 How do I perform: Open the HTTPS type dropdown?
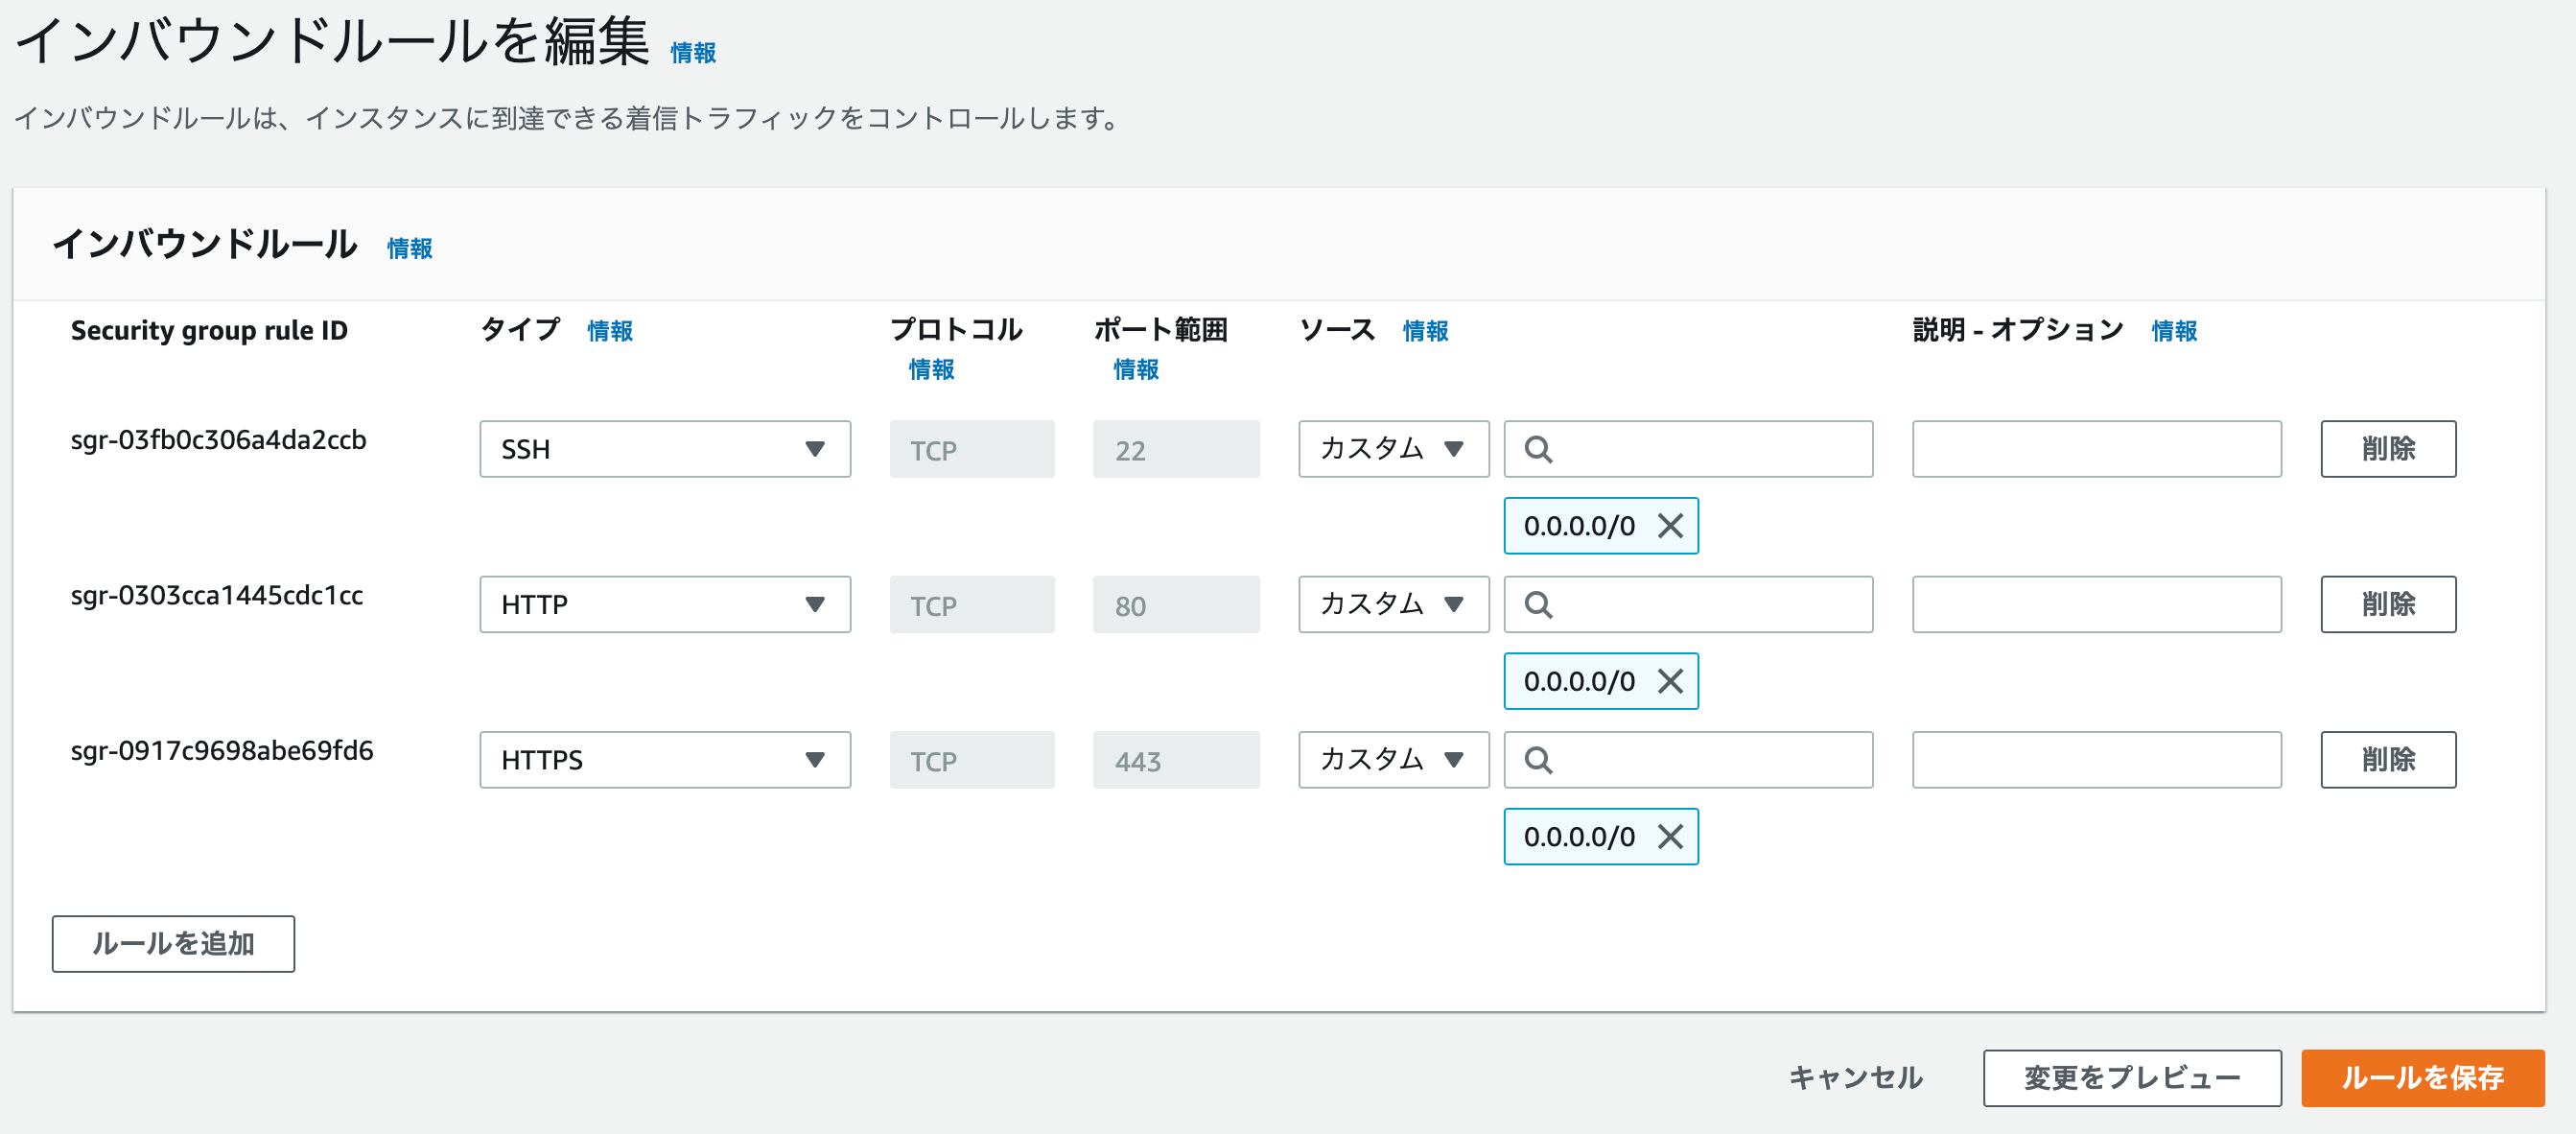click(x=664, y=760)
